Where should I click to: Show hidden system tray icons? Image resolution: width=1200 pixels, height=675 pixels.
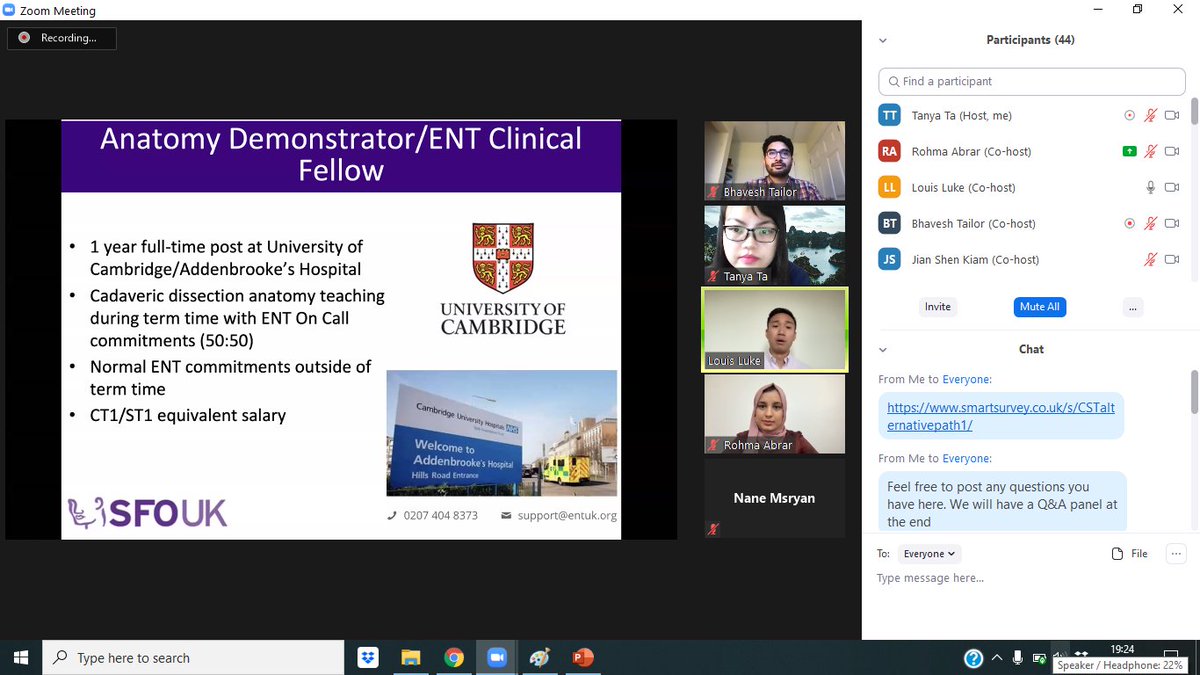click(x=997, y=658)
